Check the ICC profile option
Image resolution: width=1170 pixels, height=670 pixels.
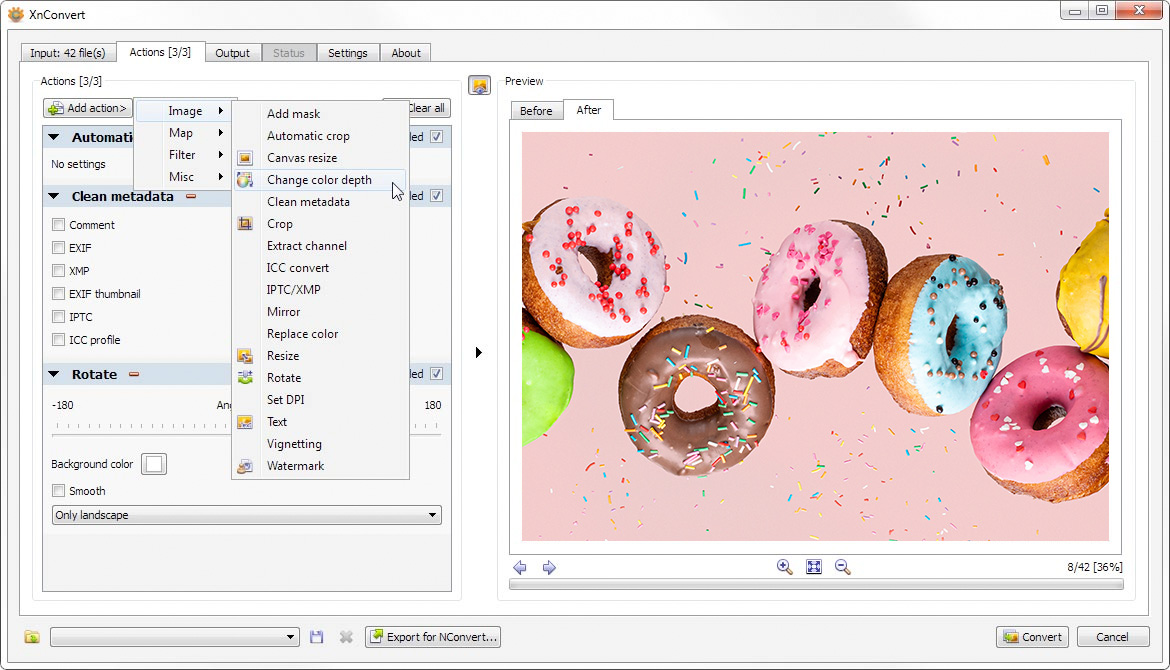click(x=58, y=339)
